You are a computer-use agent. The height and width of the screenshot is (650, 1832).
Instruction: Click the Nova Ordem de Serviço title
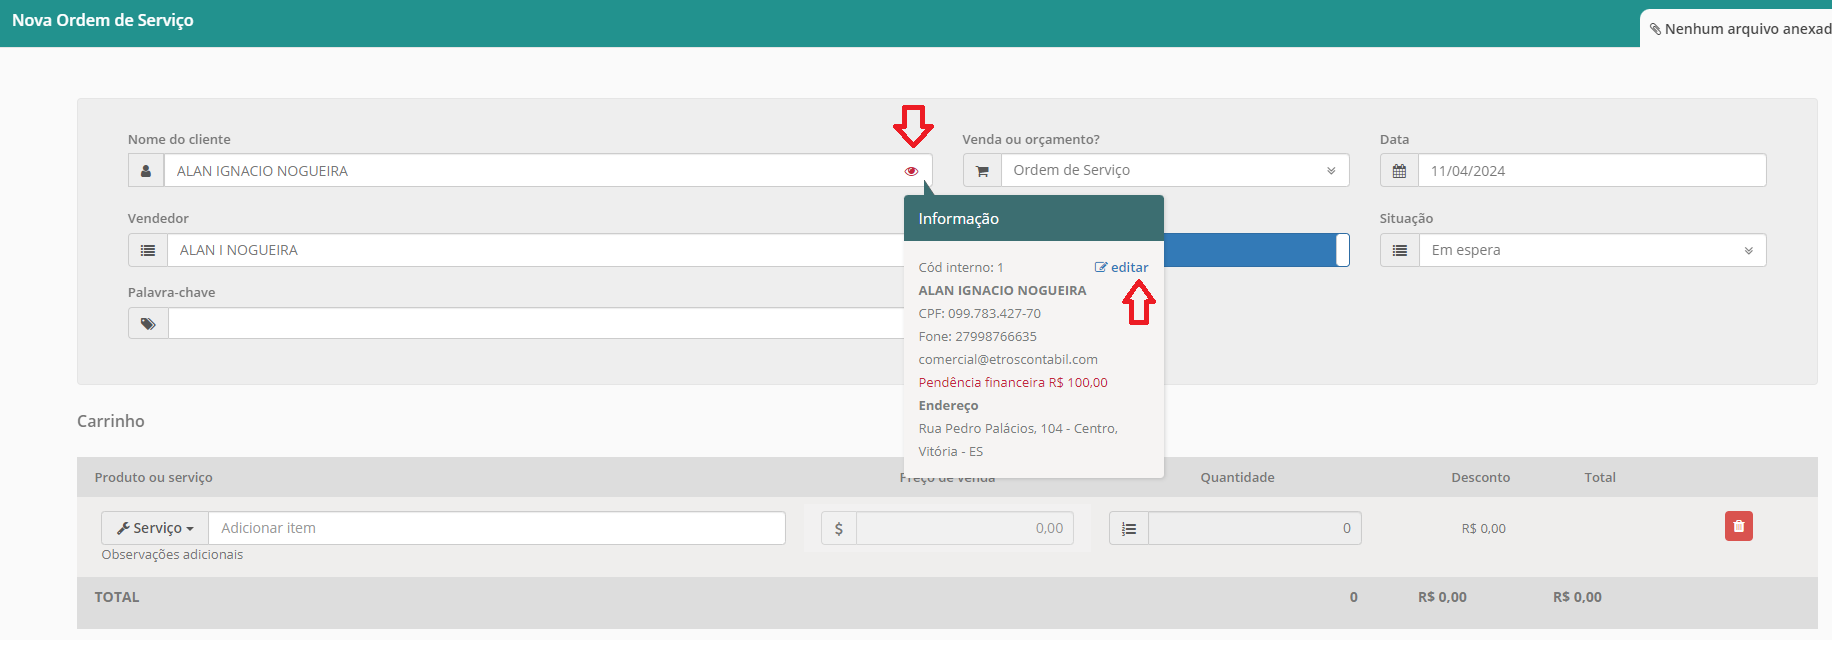pos(103,20)
